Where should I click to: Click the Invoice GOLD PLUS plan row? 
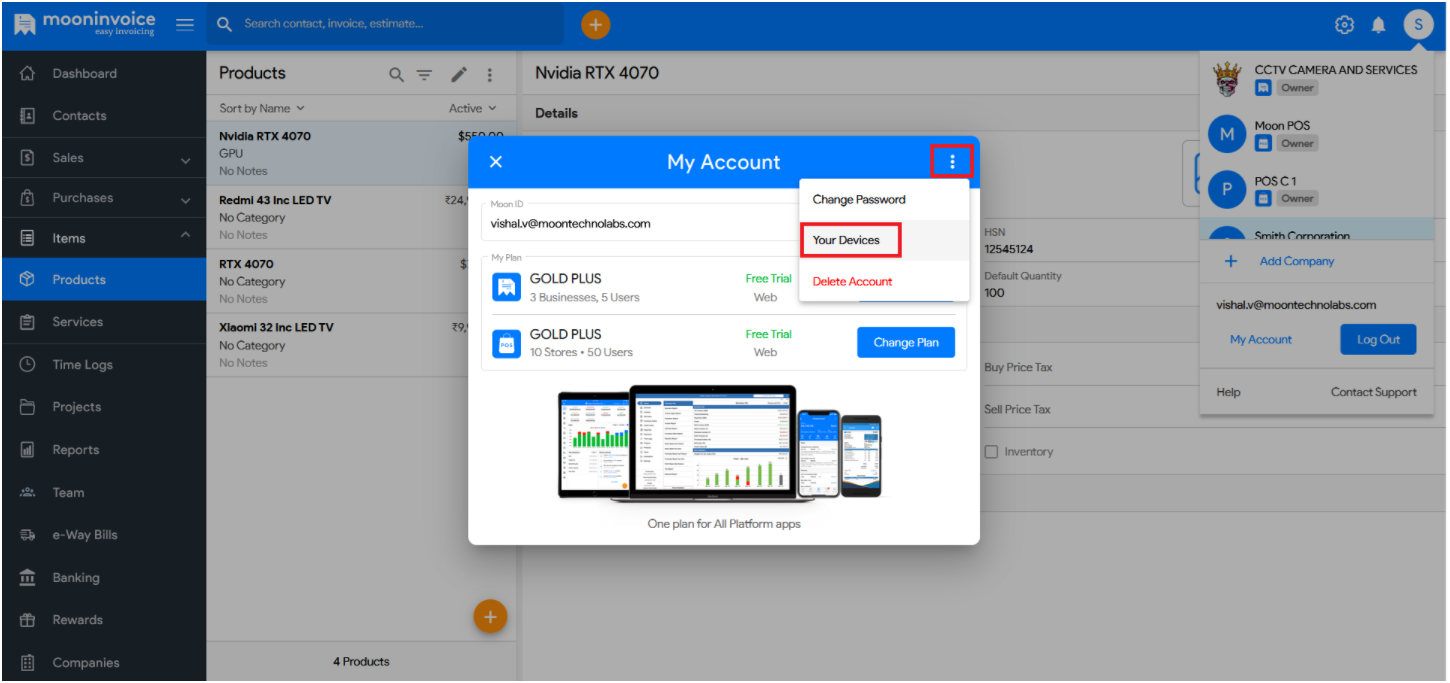click(x=724, y=287)
